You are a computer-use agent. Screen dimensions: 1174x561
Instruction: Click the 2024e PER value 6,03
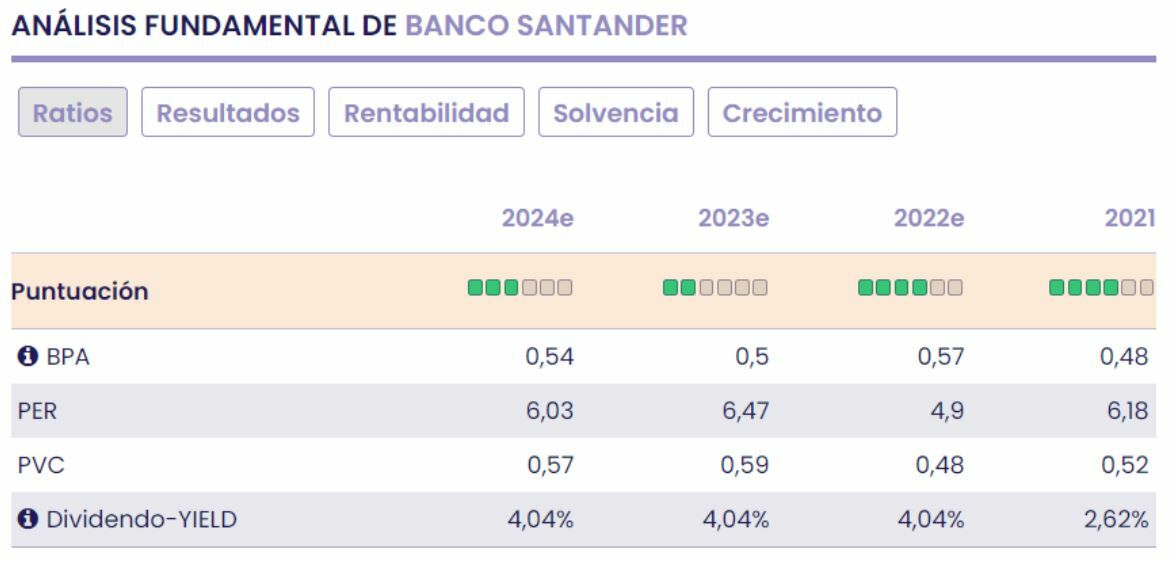(550, 412)
